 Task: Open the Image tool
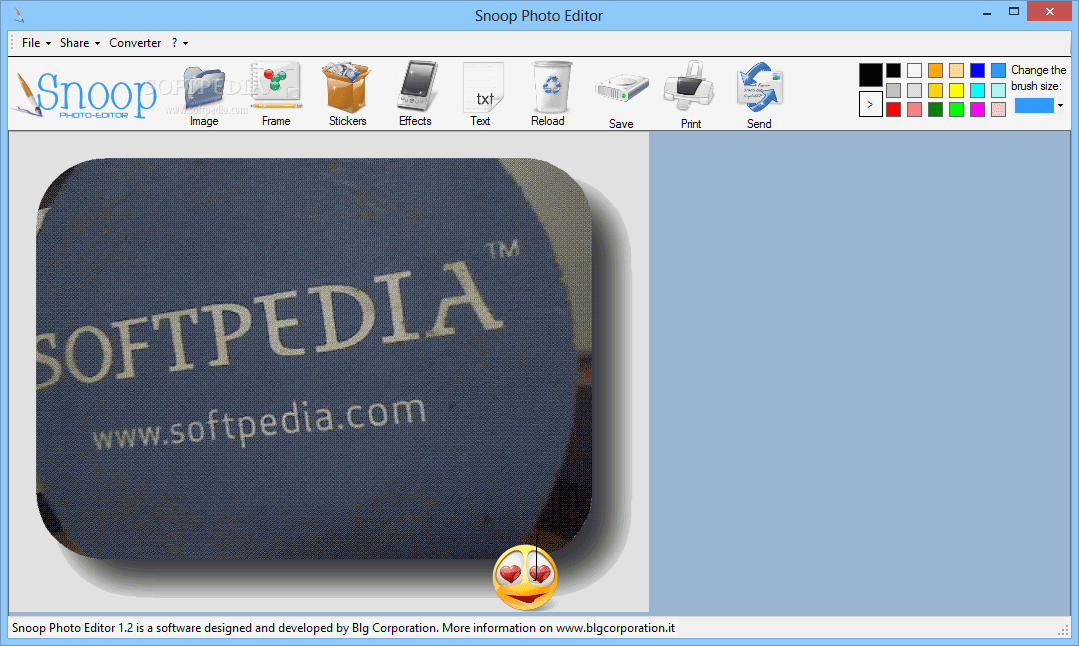coord(204,94)
